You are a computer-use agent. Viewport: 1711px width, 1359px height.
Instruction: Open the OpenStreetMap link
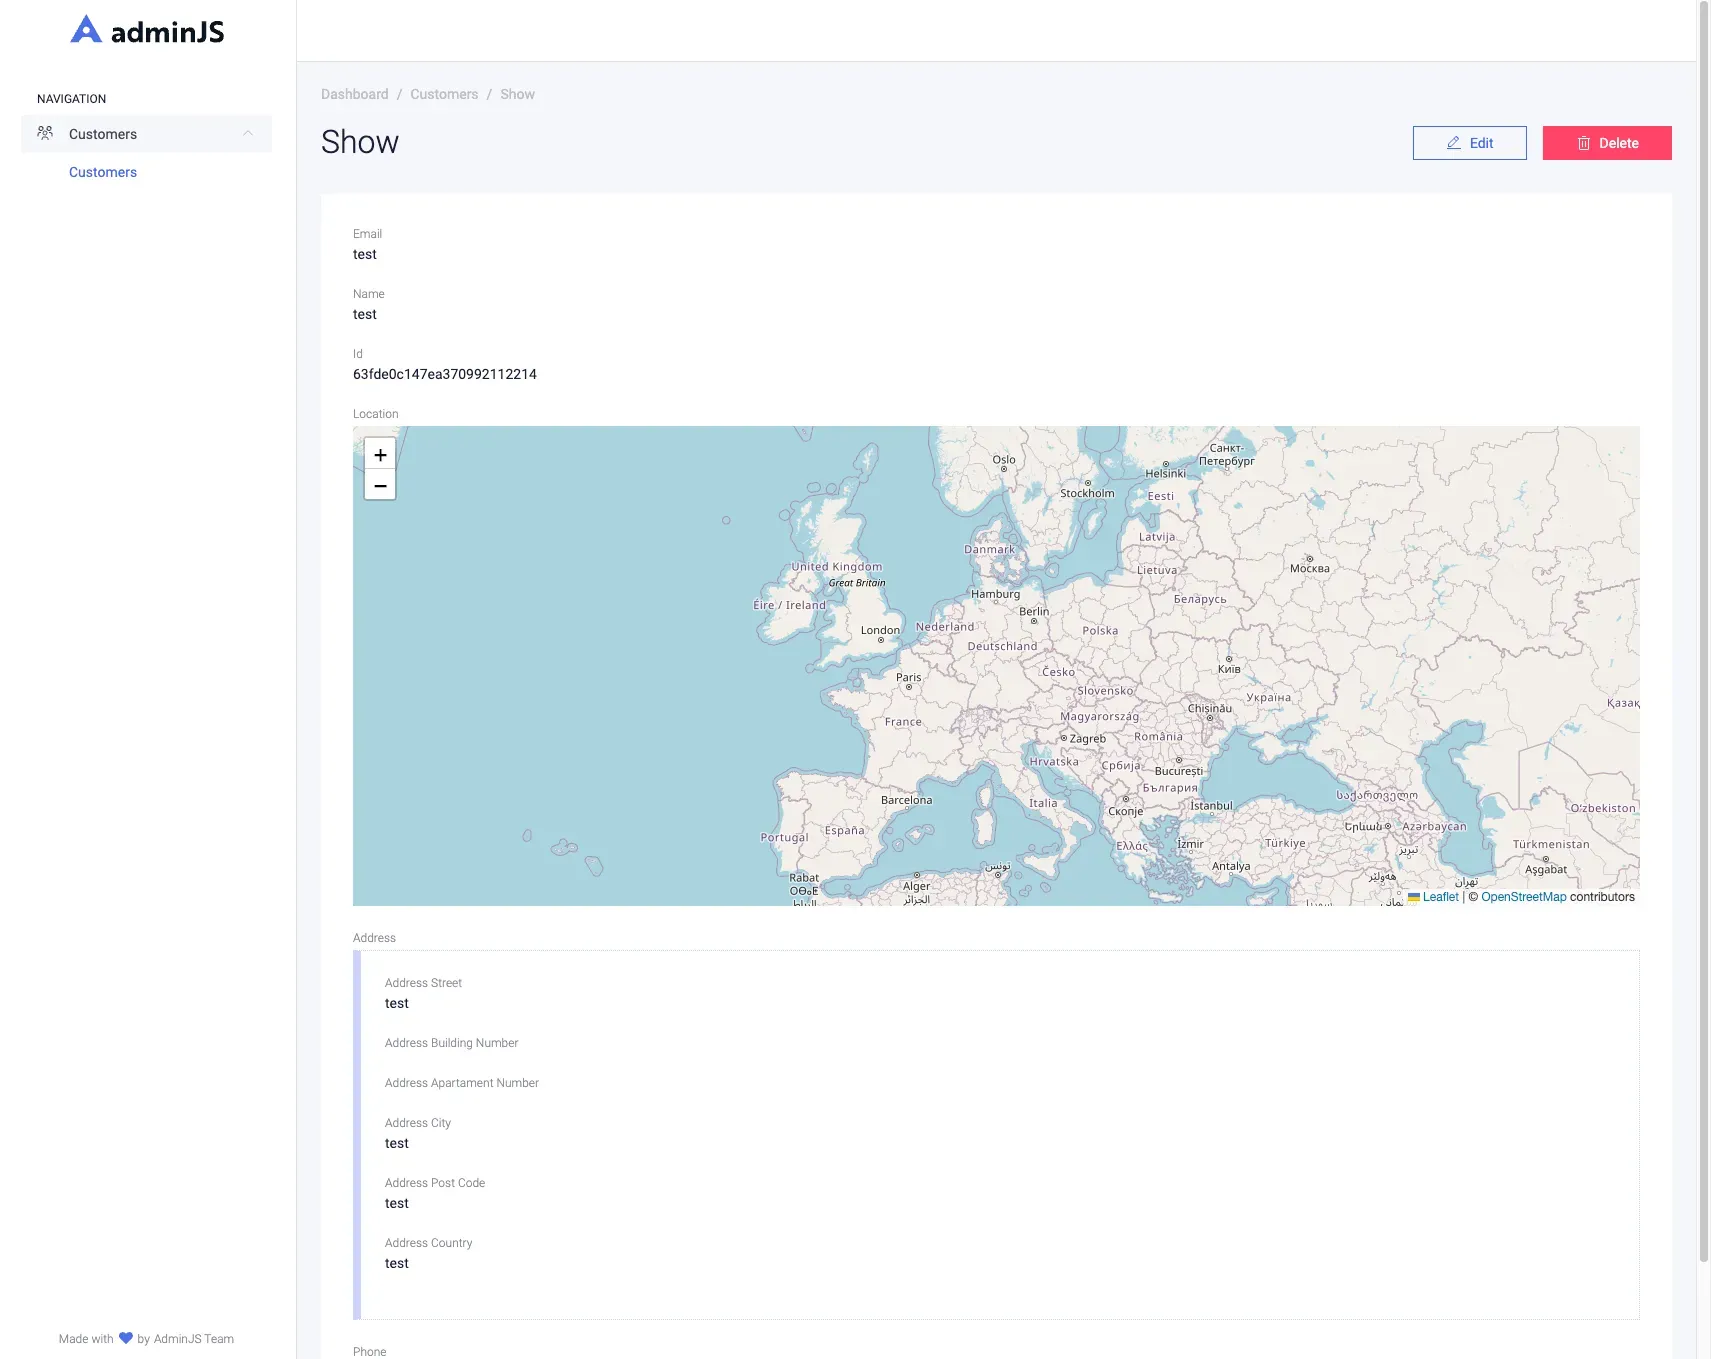(x=1523, y=897)
